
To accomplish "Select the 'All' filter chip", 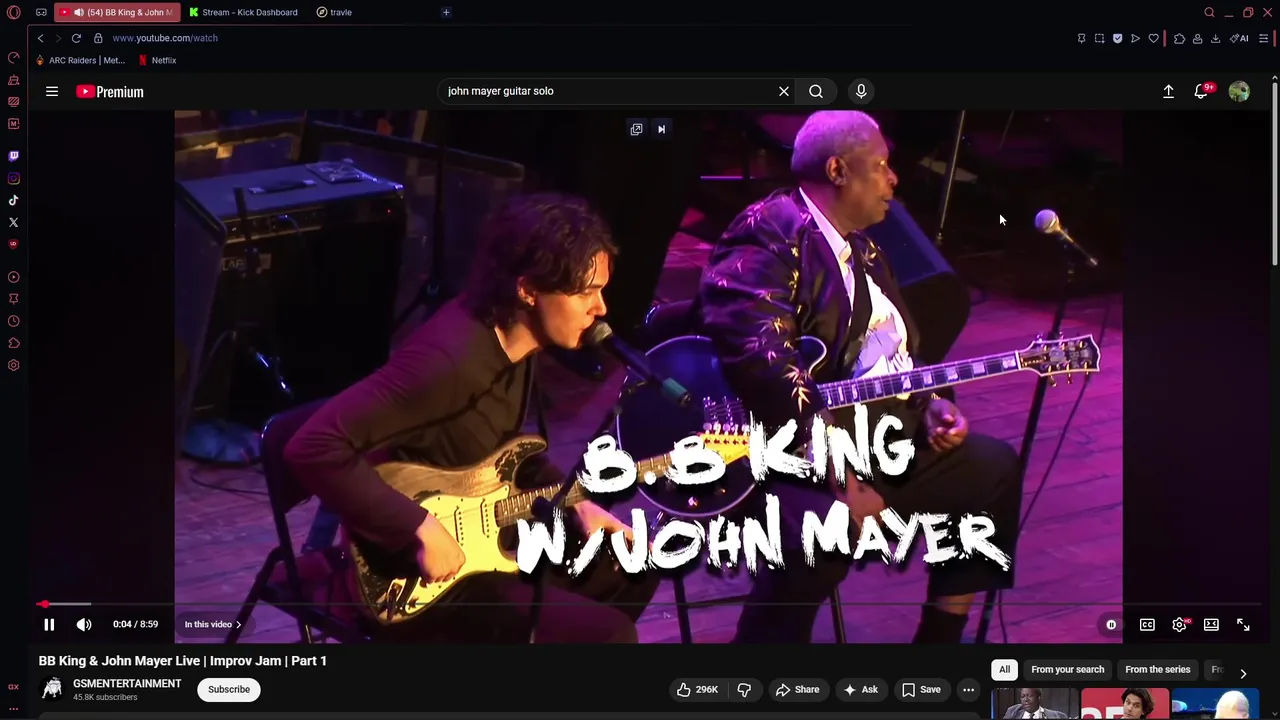I will click(x=1005, y=669).
